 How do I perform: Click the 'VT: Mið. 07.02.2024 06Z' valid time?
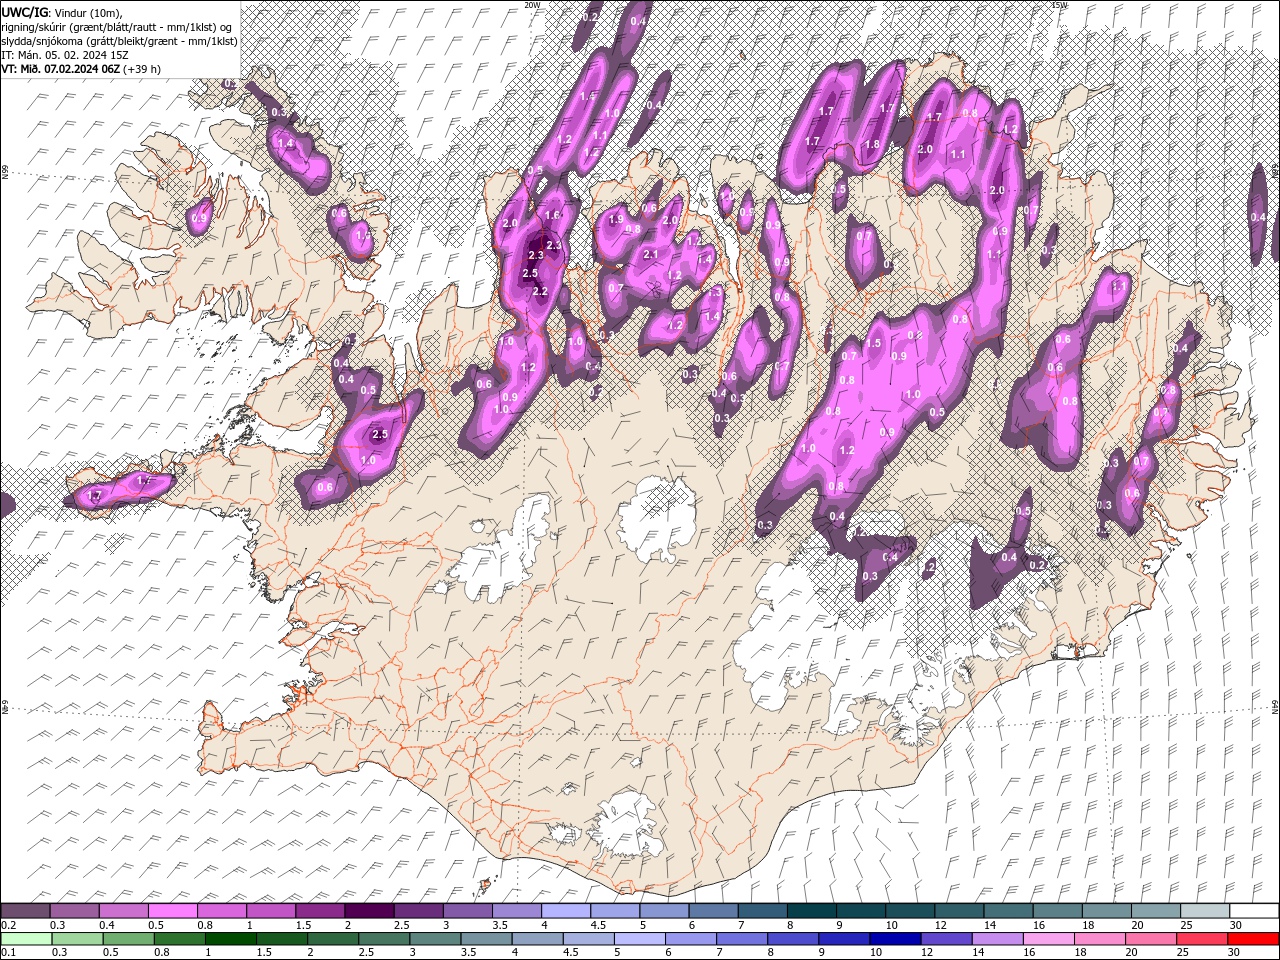click(60, 69)
